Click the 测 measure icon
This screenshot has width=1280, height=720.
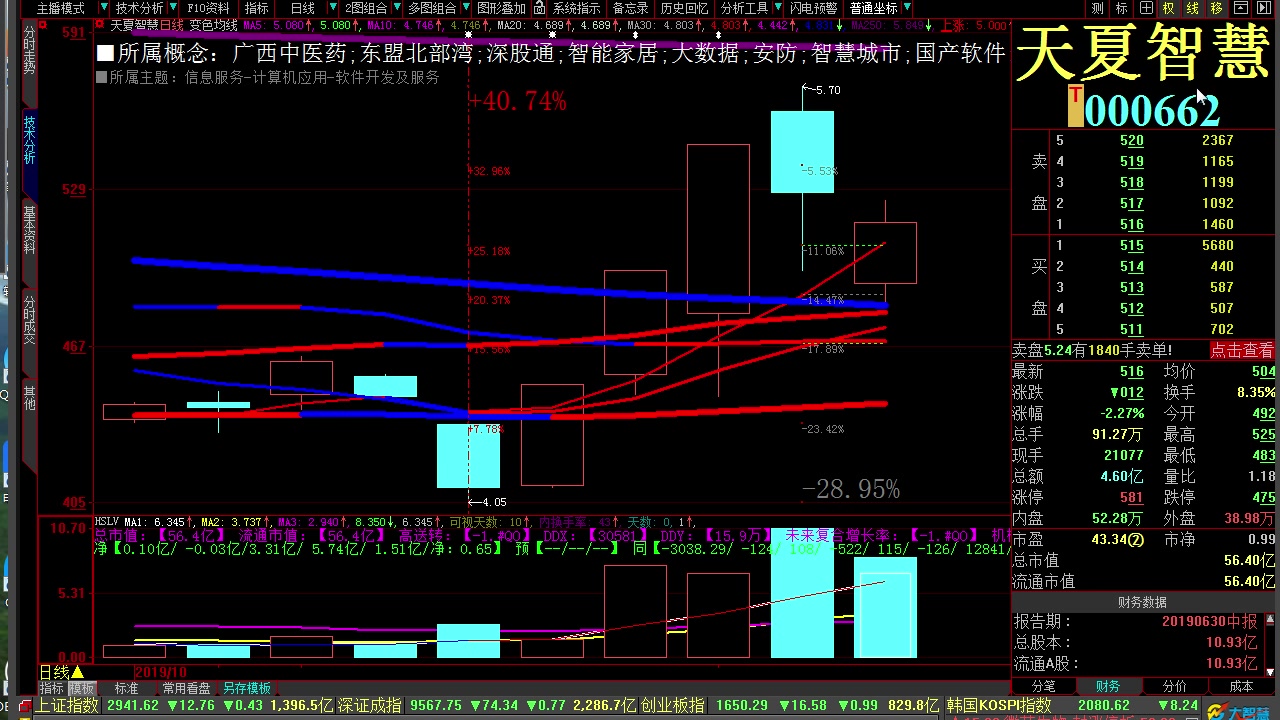(x=1097, y=8)
